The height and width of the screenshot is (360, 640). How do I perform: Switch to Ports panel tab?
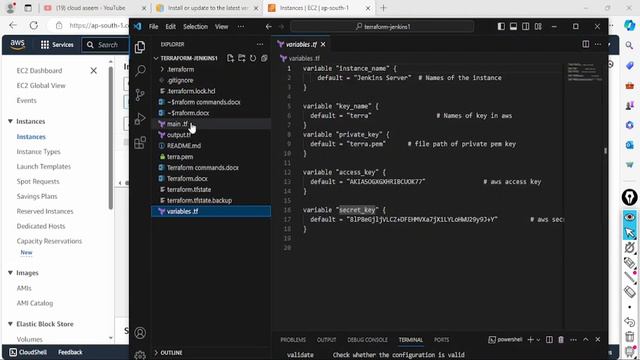[x=441, y=340]
